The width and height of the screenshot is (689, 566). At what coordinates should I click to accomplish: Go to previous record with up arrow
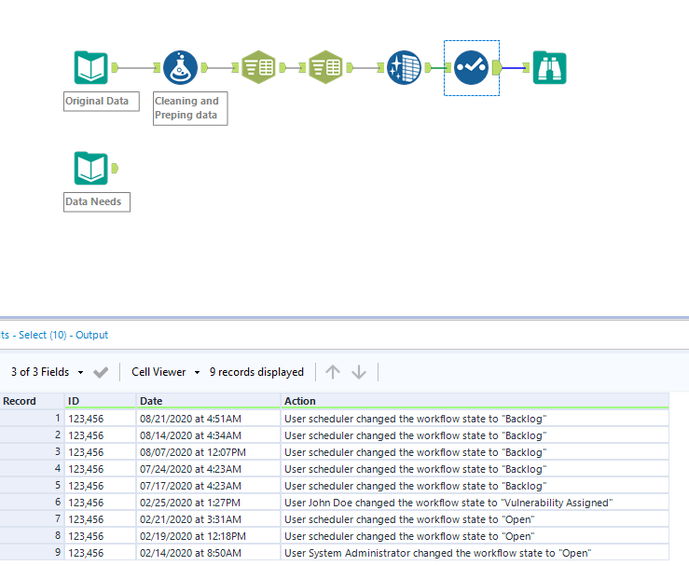click(x=333, y=372)
